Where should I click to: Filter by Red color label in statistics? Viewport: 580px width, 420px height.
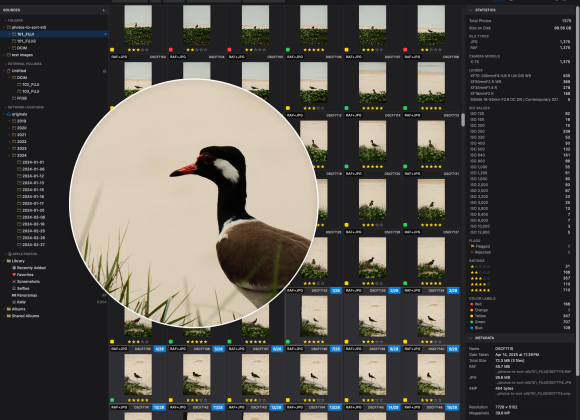(x=519, y=304)
